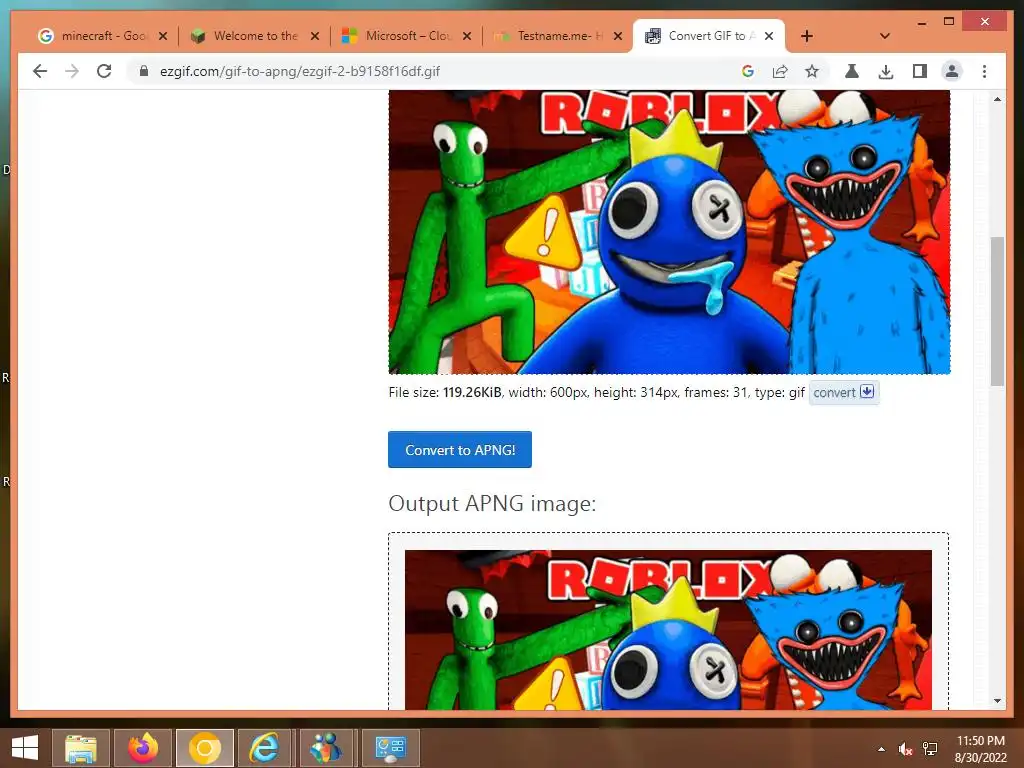View site security lock info

click(144, 71)
